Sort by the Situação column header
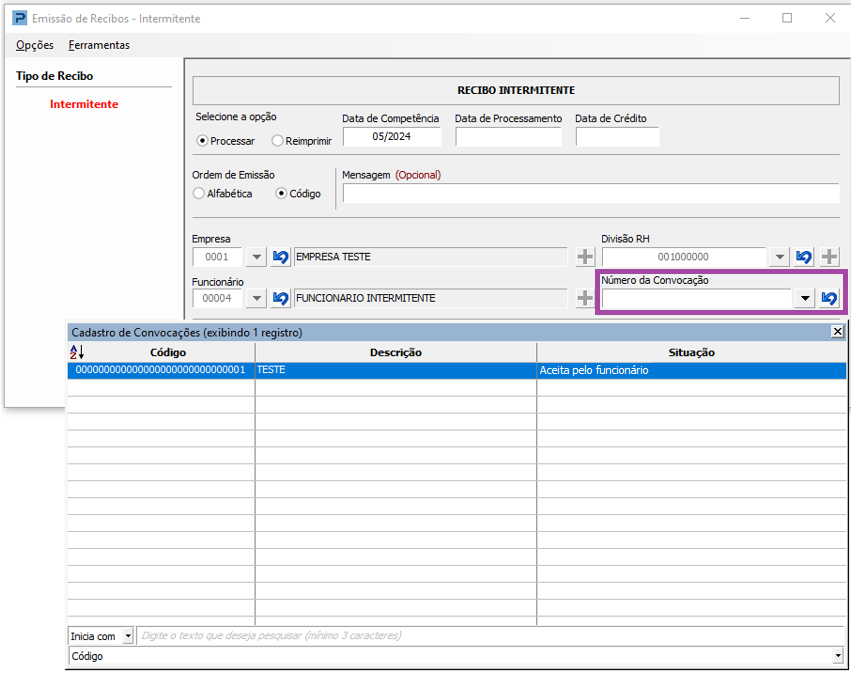This screenshot has width=856, height=677. (691, 352)
